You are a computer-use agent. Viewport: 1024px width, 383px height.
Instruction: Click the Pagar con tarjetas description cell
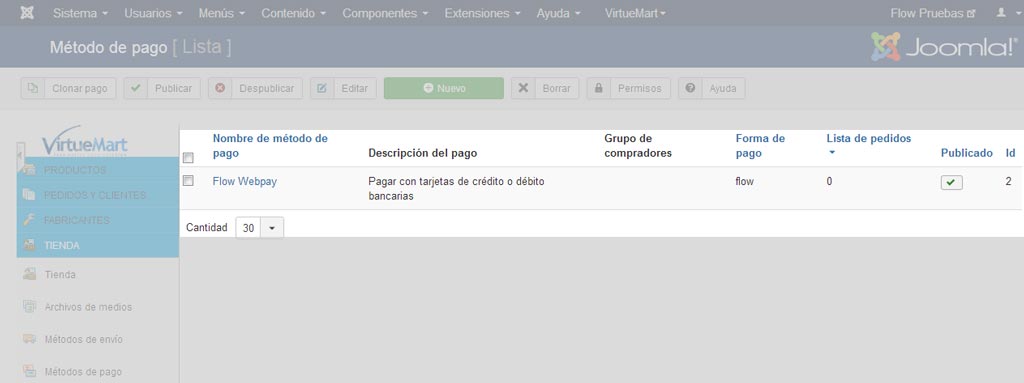(x=456, y=188)
